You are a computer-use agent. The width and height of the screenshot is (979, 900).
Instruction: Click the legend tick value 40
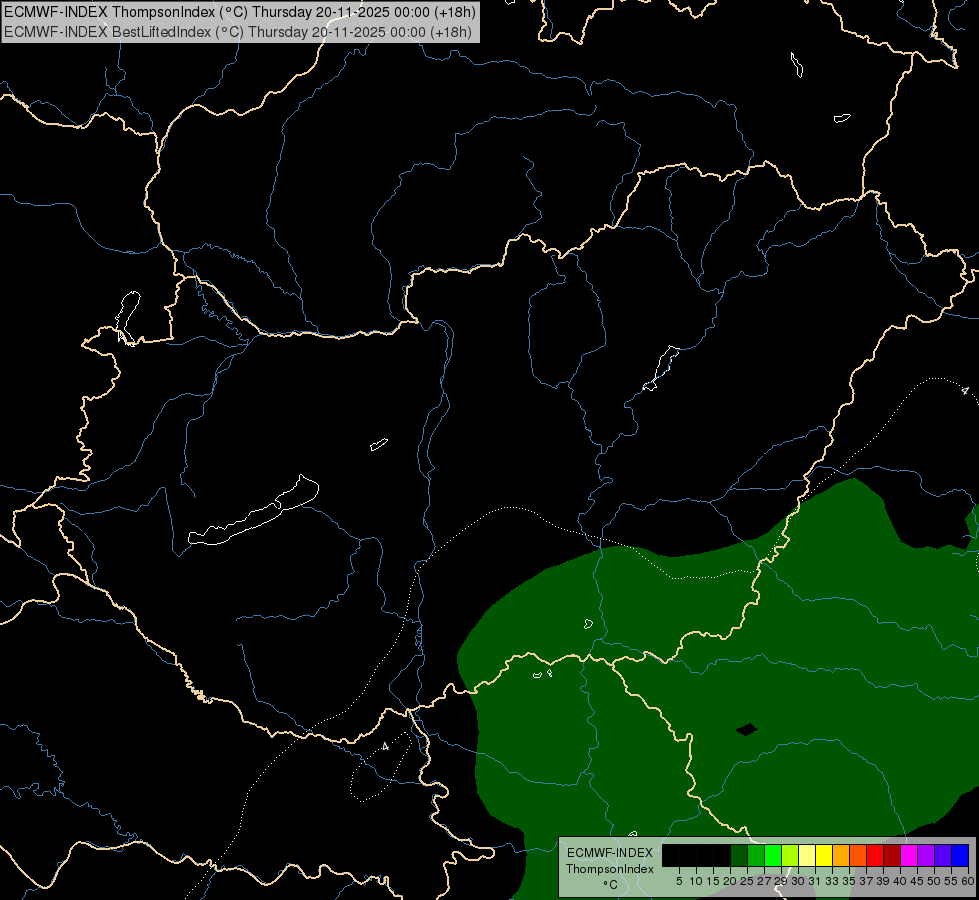click(900, 881)
